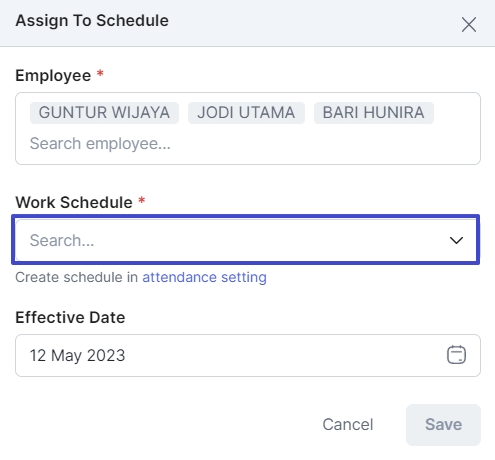
Task: Open the calendar picker icon
Action: tap(456, 355)
